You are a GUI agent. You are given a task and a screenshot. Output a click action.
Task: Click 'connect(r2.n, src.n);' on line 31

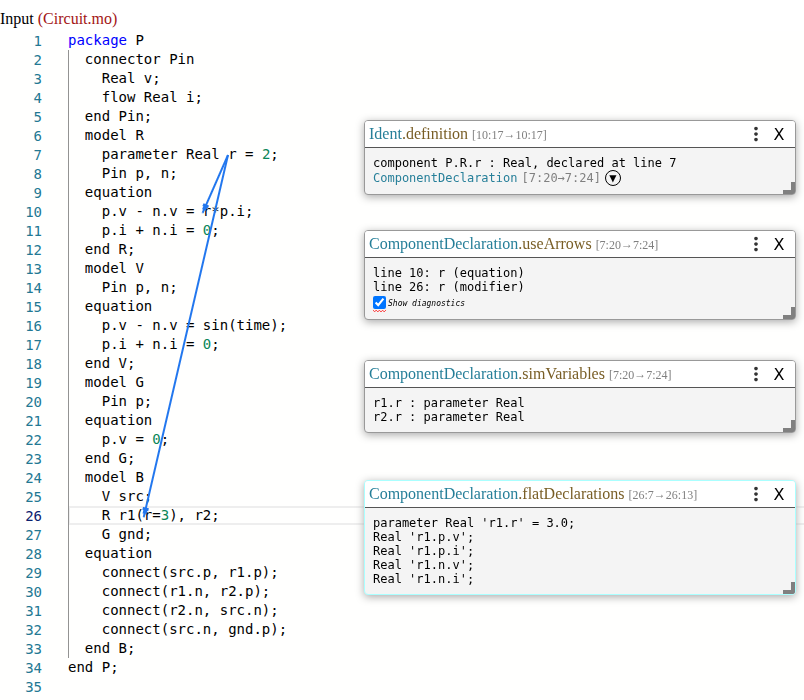pyautogui.click(x=190, y=610)
